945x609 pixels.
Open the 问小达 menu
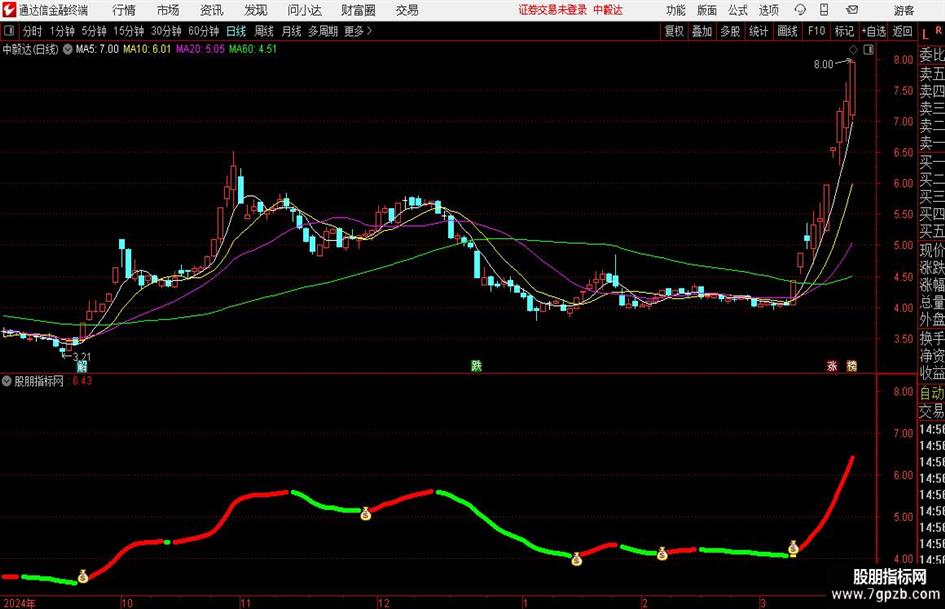304,10
